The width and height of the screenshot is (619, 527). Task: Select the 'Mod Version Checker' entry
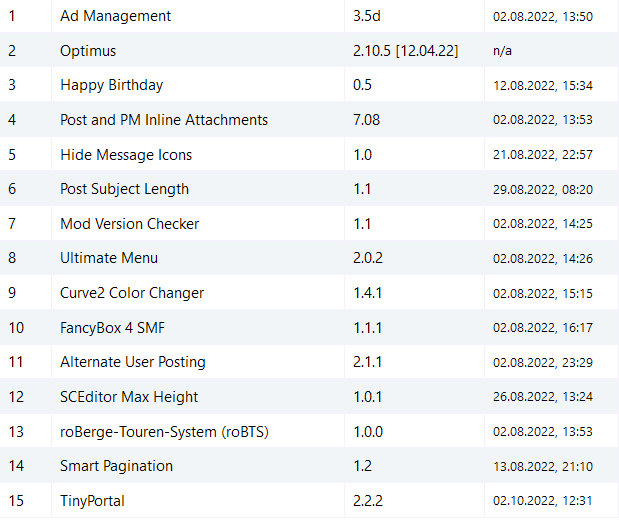129,224
